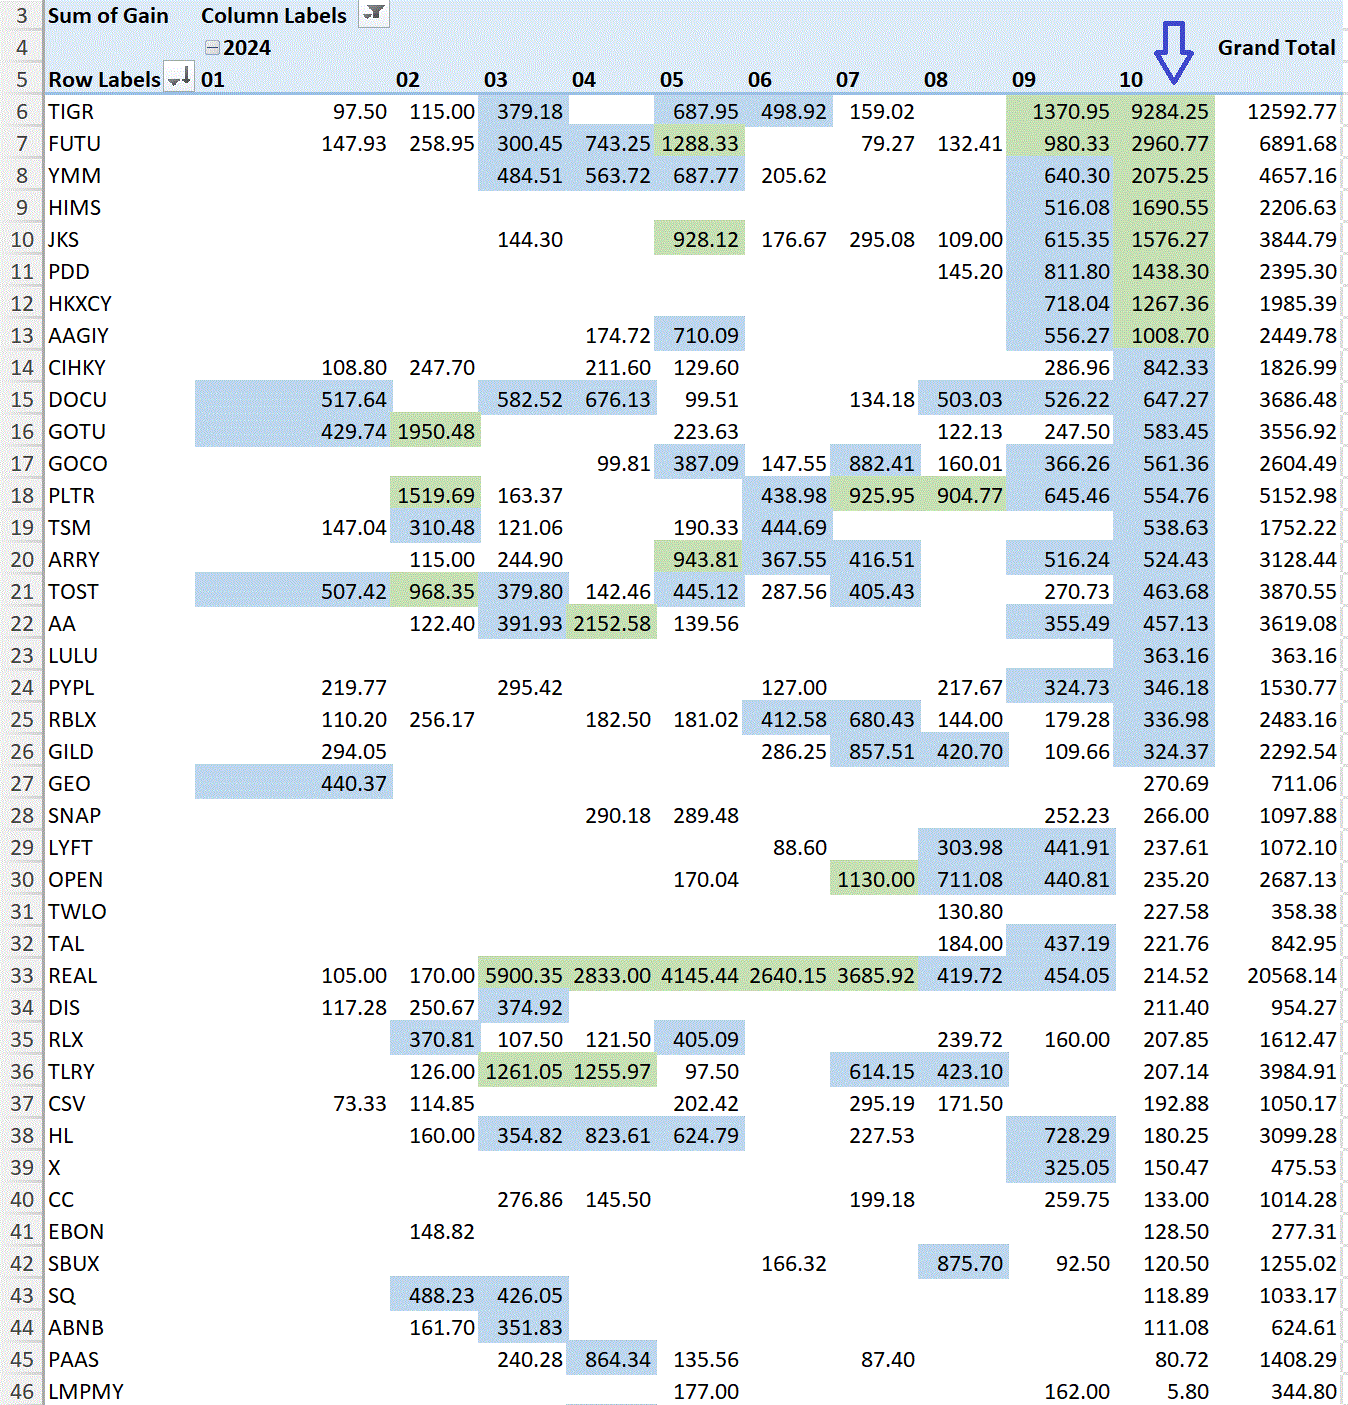This screenshot has width=1348, height=1405.
Task: Select the Grand Total column header
Action: (x=1276, y=48)
